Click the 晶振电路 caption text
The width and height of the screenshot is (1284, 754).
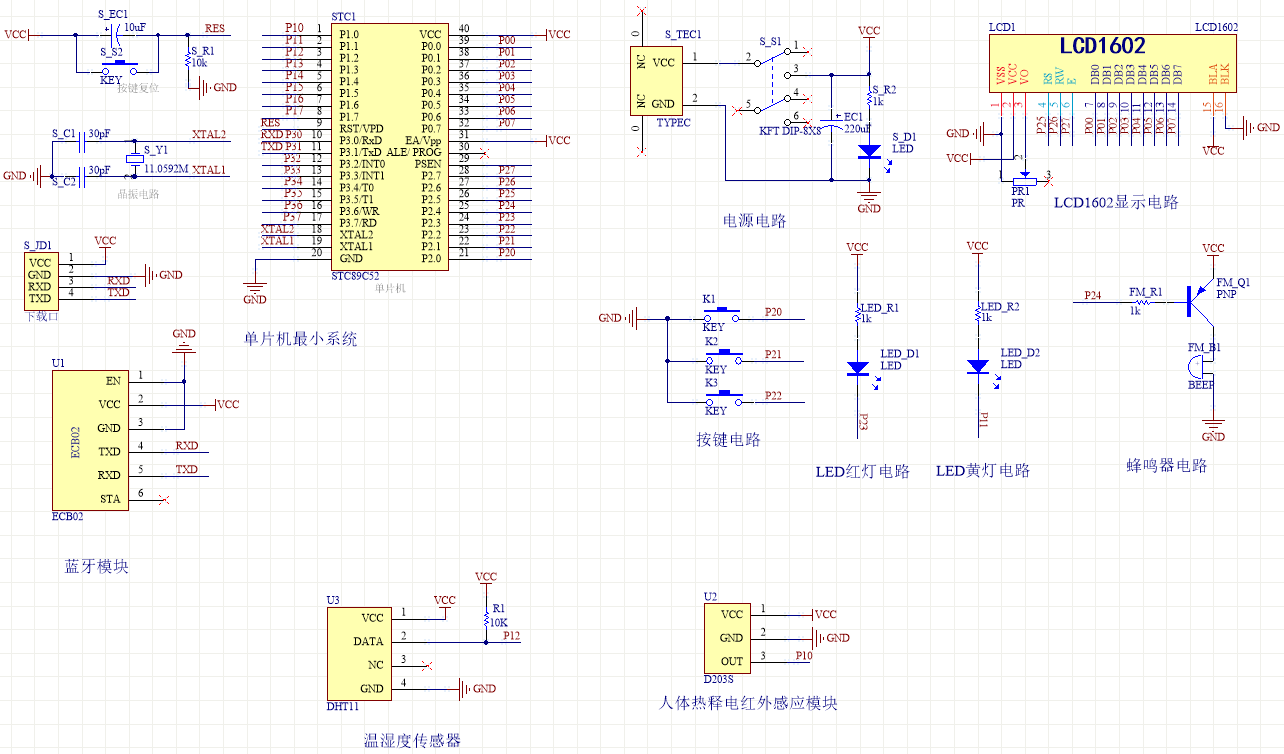click(x=138, y=194)
